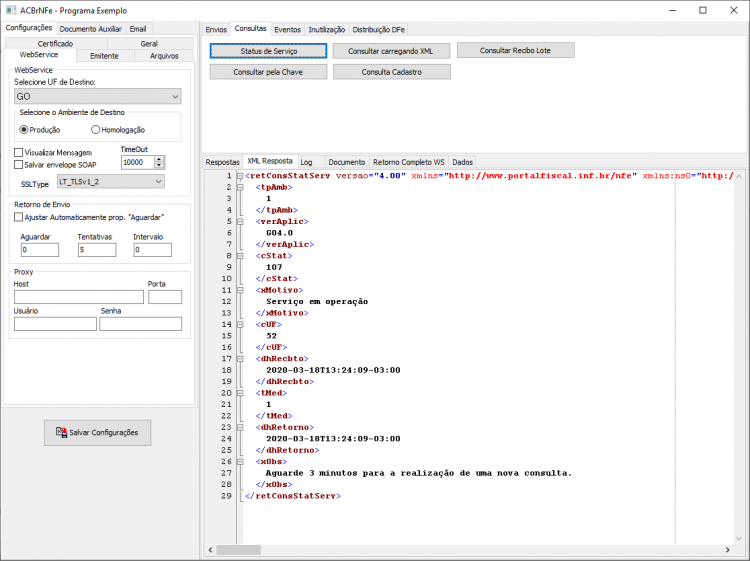This screenshot has height=561, width=750.
Task: Click the ACBrNFe application icon in title bar
Action: 11,10
